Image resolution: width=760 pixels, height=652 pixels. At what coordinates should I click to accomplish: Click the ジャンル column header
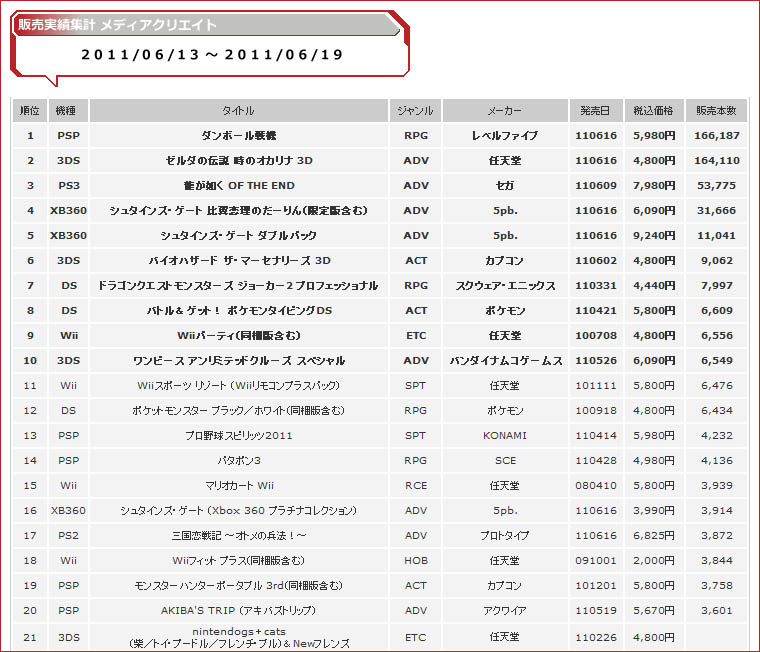(x=415, y=111)
